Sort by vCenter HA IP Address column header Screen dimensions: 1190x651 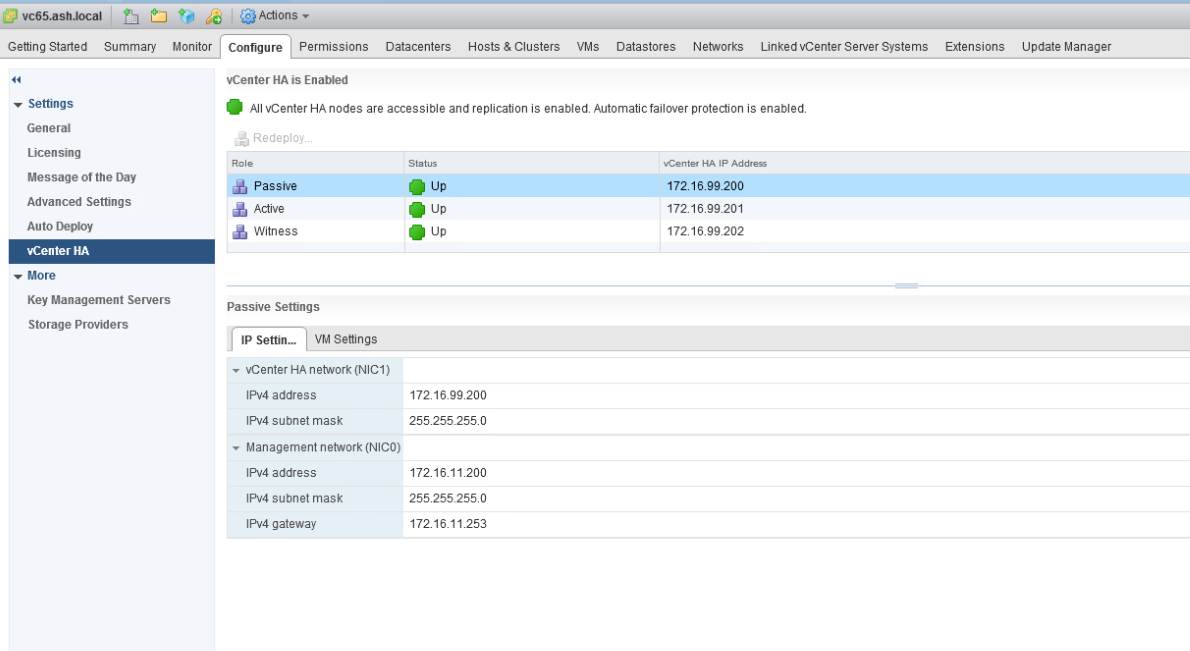924,163
